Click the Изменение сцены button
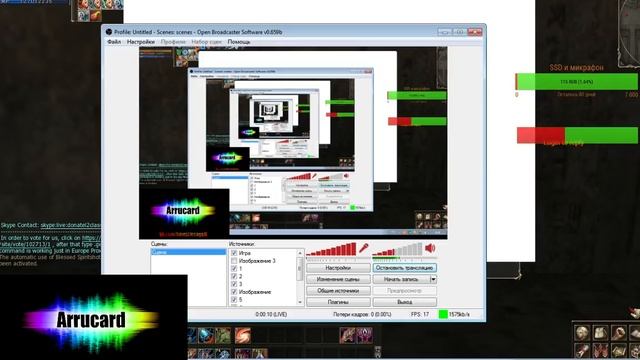640x360 pixels. (338, 280)
